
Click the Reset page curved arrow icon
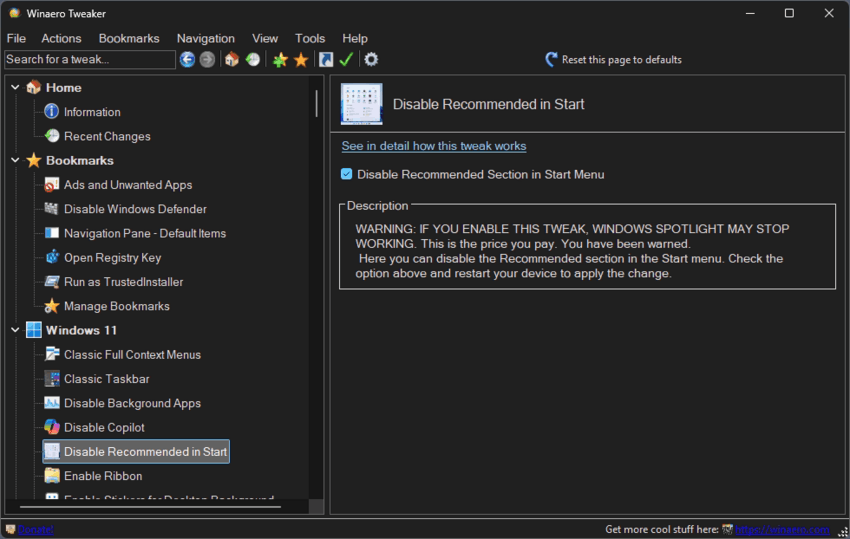click(551, 60)
